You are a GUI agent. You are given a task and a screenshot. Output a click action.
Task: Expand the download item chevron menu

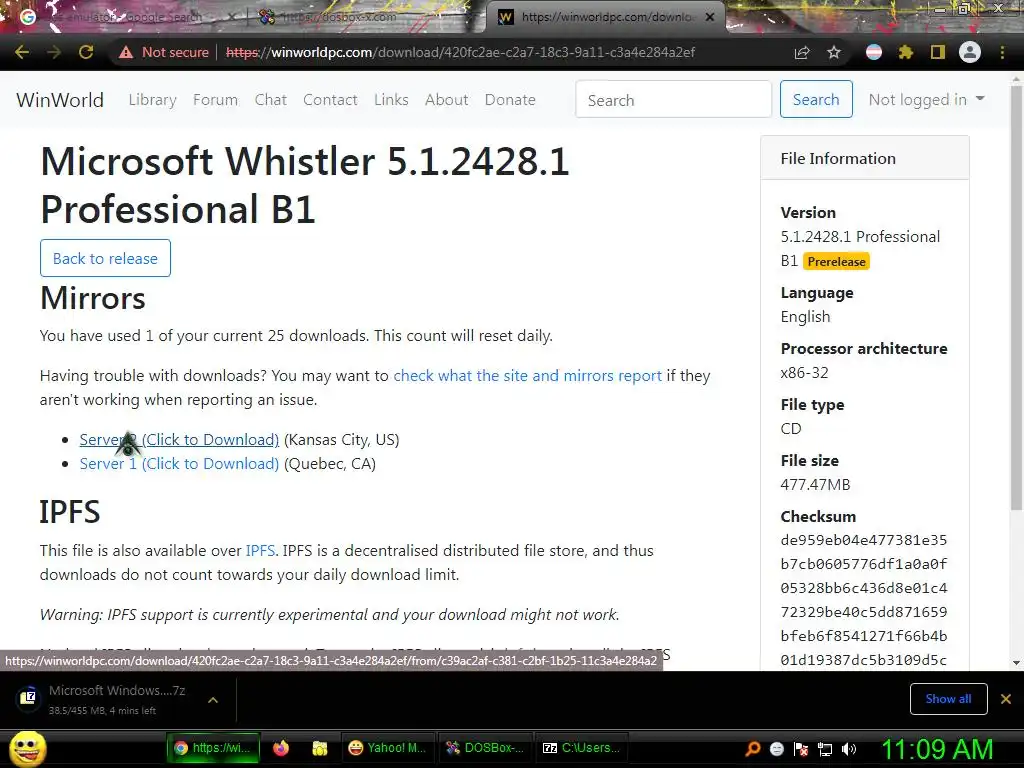tap(213, 699)
